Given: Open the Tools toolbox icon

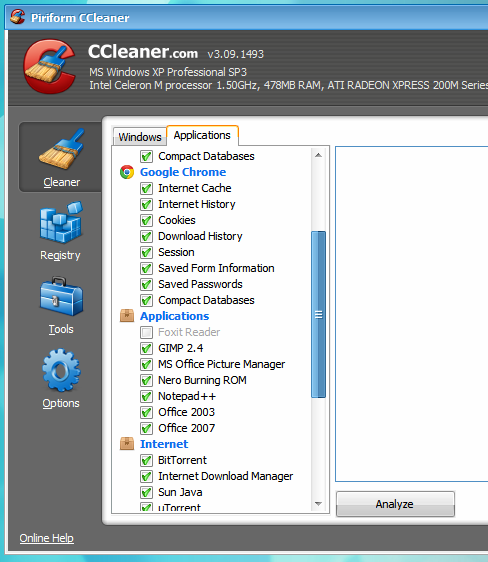Looking at the screenshot, I should point(61,296).
